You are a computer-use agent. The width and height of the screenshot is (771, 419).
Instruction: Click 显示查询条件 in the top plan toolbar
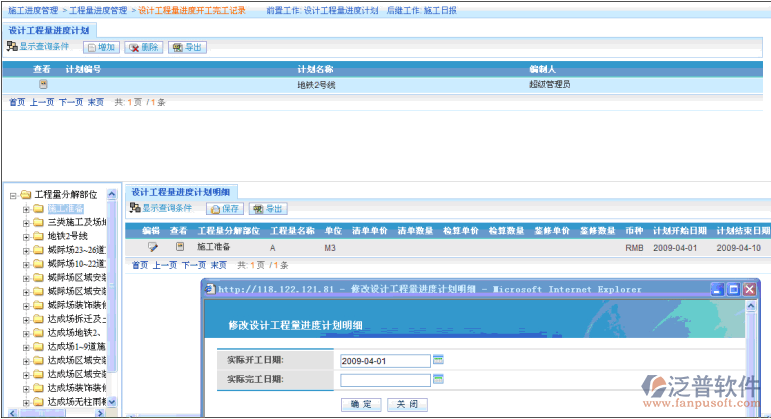[x=38, y=47]
